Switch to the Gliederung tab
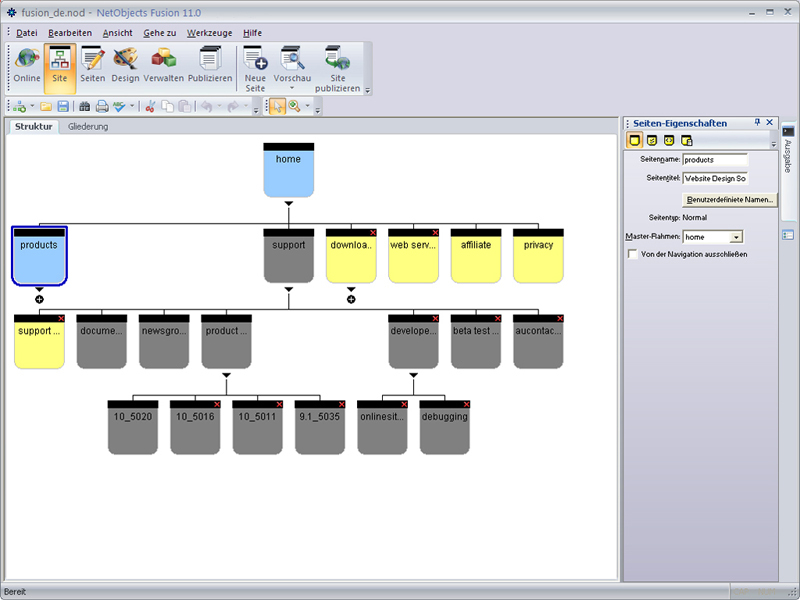 tap(88, 127)
